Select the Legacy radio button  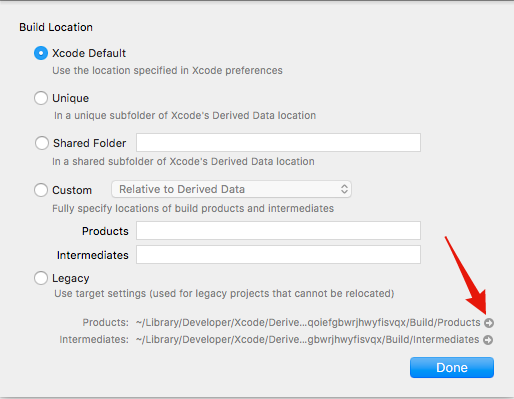pyautogui.click(x=41, y=278)
